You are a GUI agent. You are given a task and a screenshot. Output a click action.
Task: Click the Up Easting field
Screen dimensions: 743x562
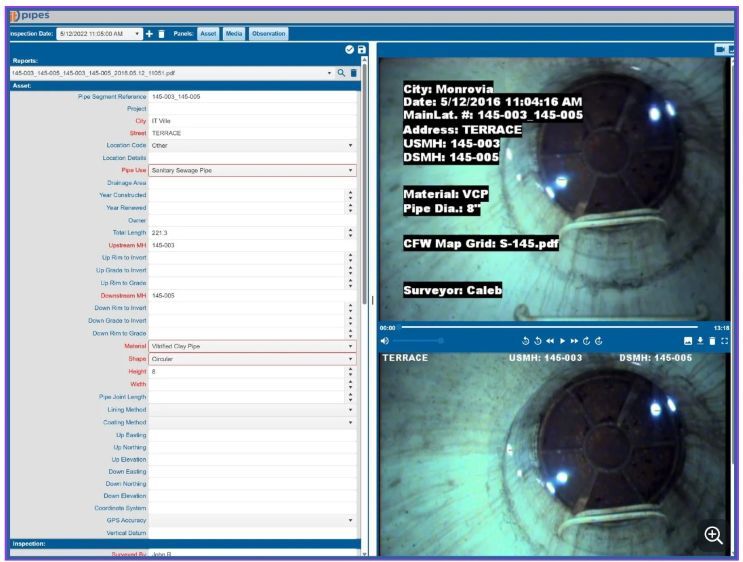(253, 435)
